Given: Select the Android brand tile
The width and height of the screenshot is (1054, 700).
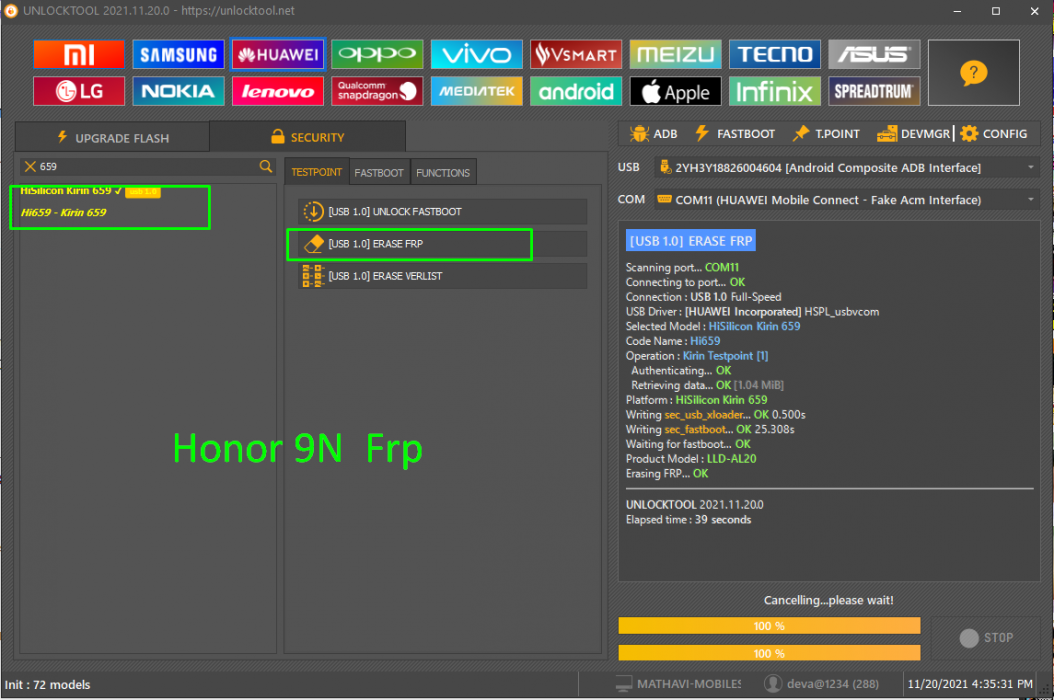Looking at the screenshot, I should [576, 91].
